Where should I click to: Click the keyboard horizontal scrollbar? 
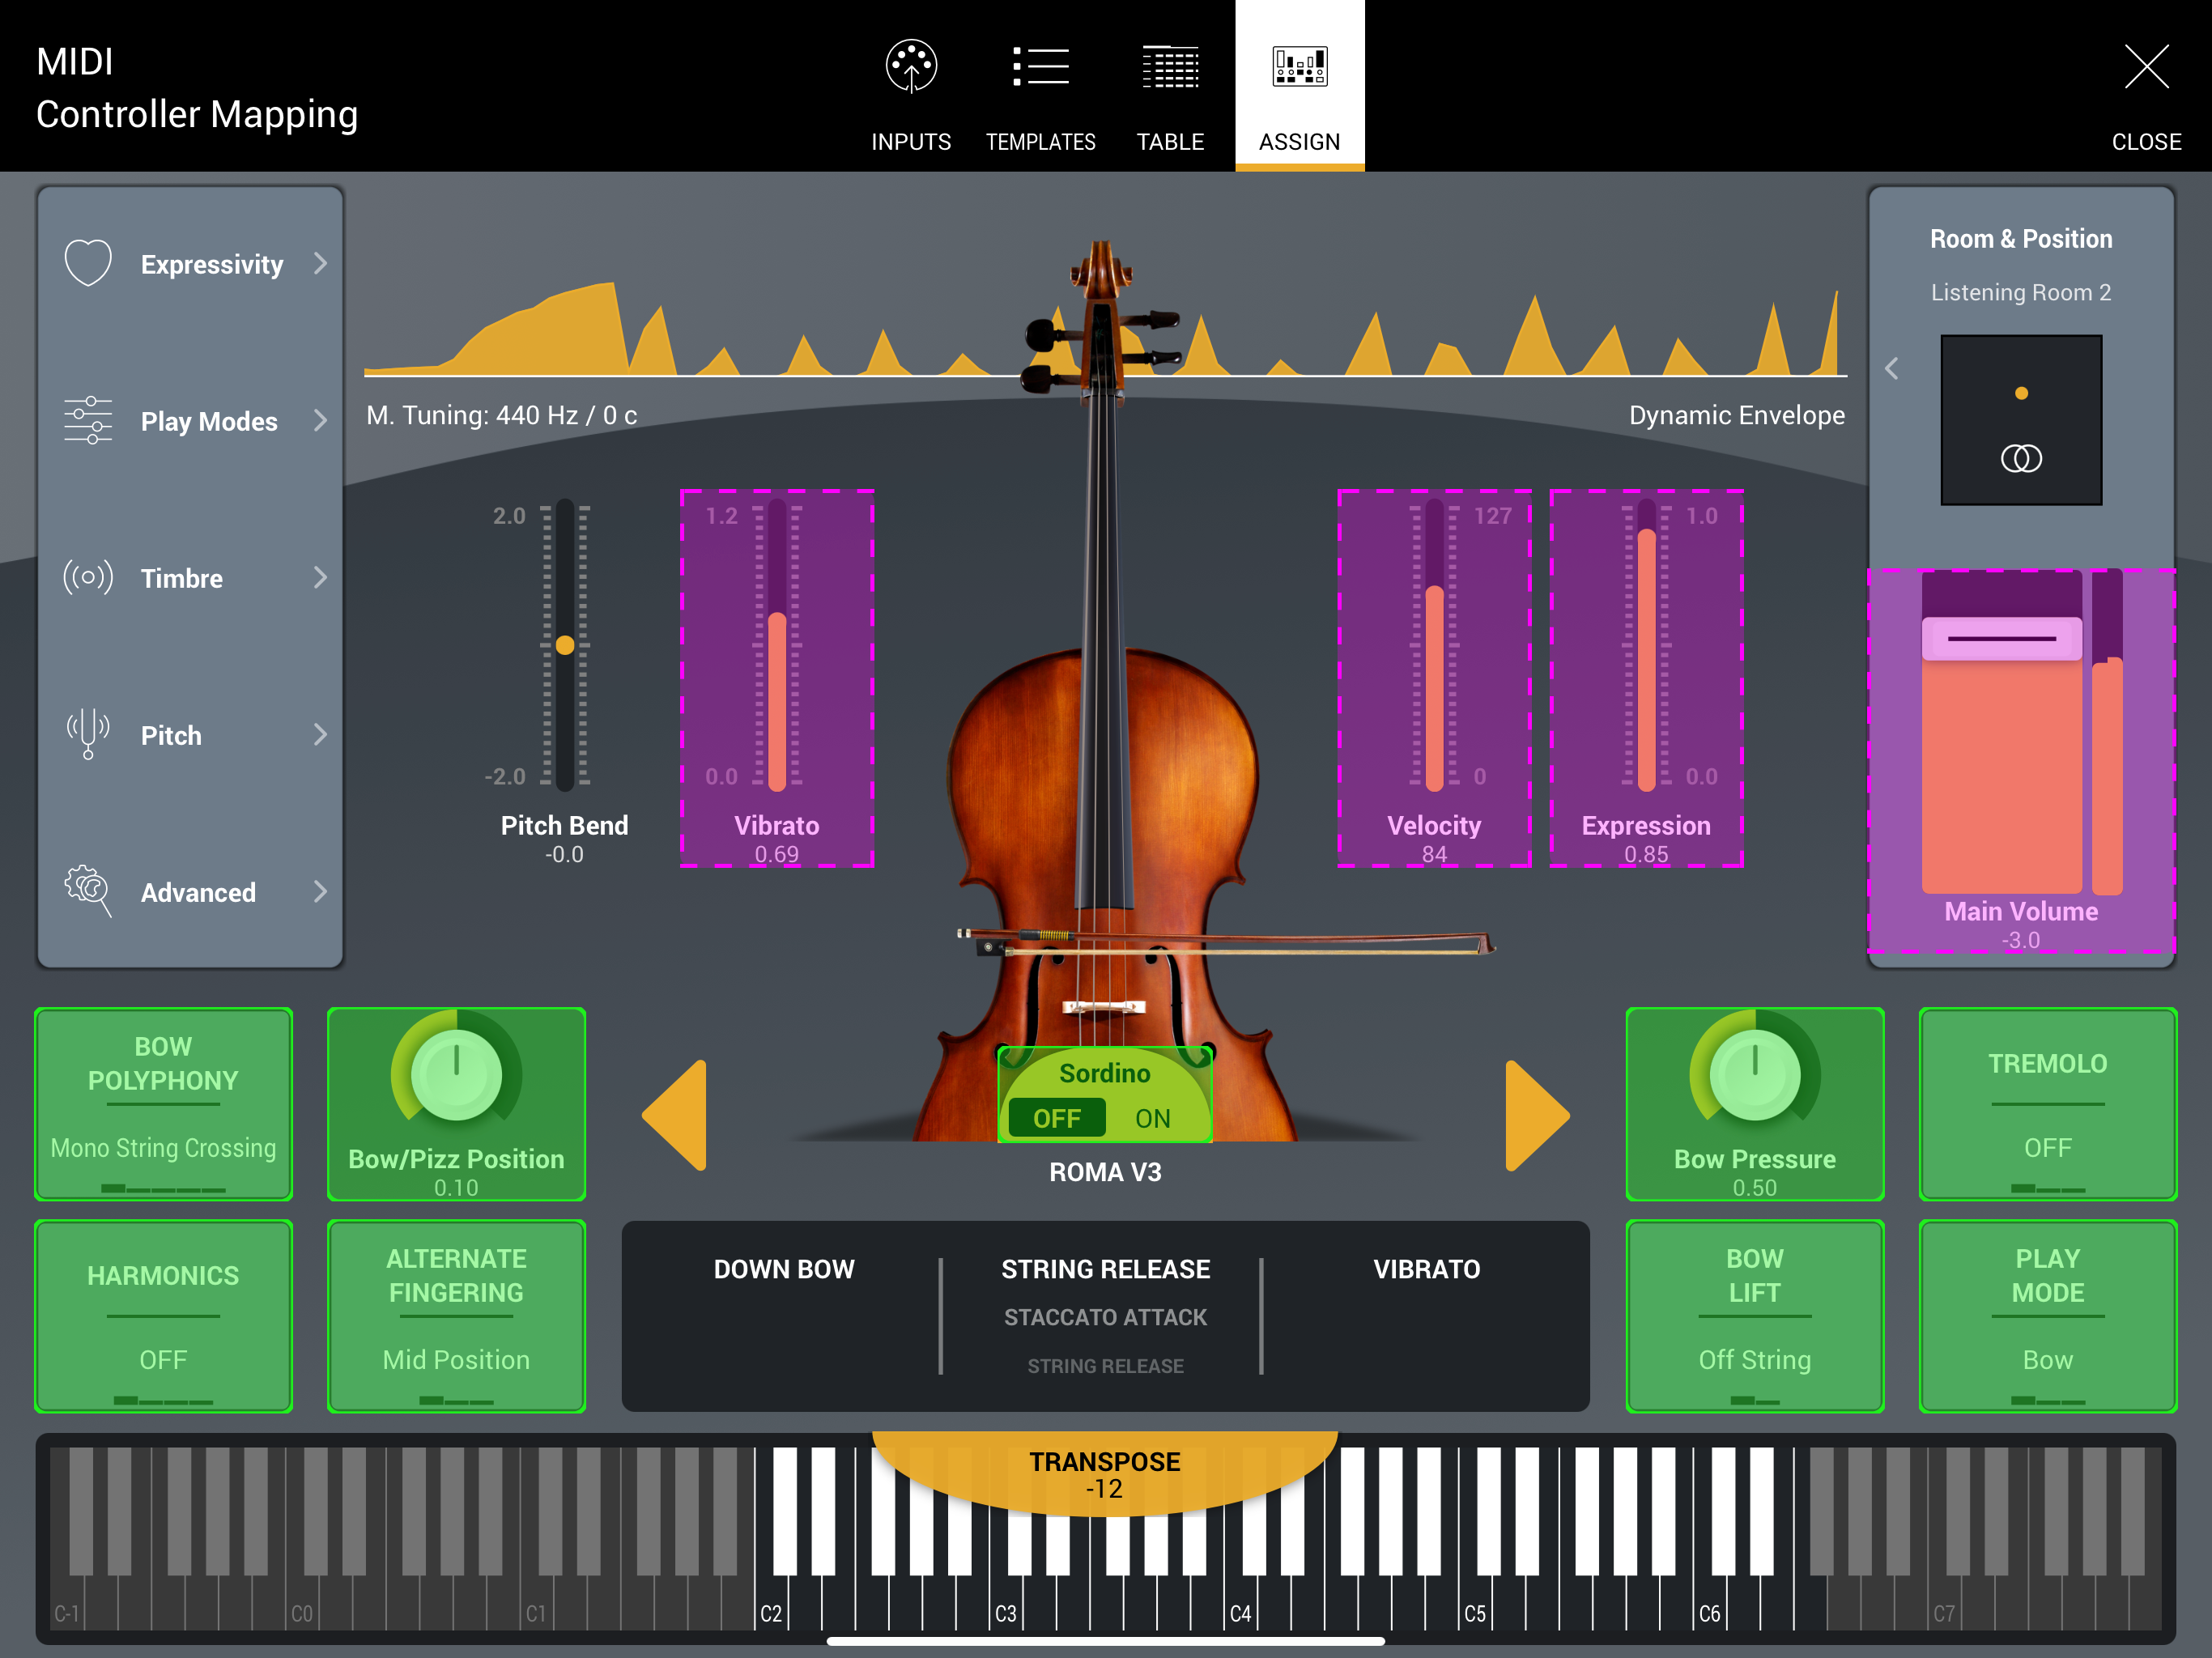[x=1105, y=1641]
